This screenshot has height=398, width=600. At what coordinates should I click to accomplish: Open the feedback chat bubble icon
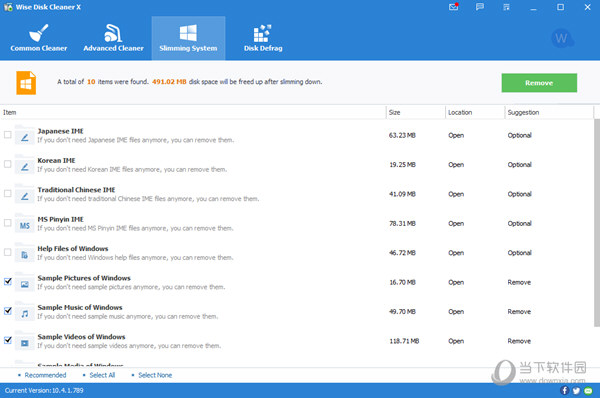479,7
